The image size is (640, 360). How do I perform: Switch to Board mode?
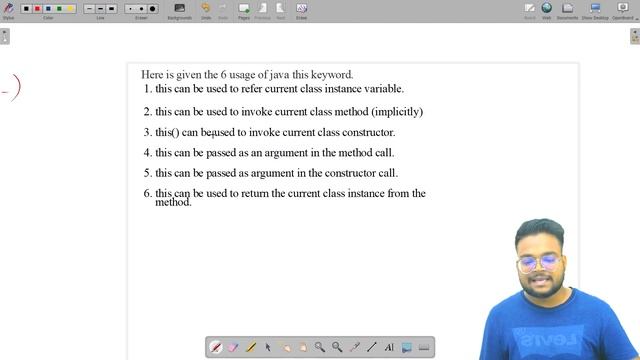click(529, 10)
